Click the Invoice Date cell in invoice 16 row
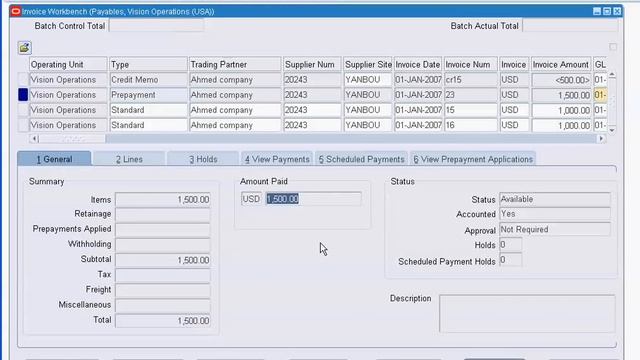The width and height of the screenshot is (640, 360). click(x=418, y=125)
